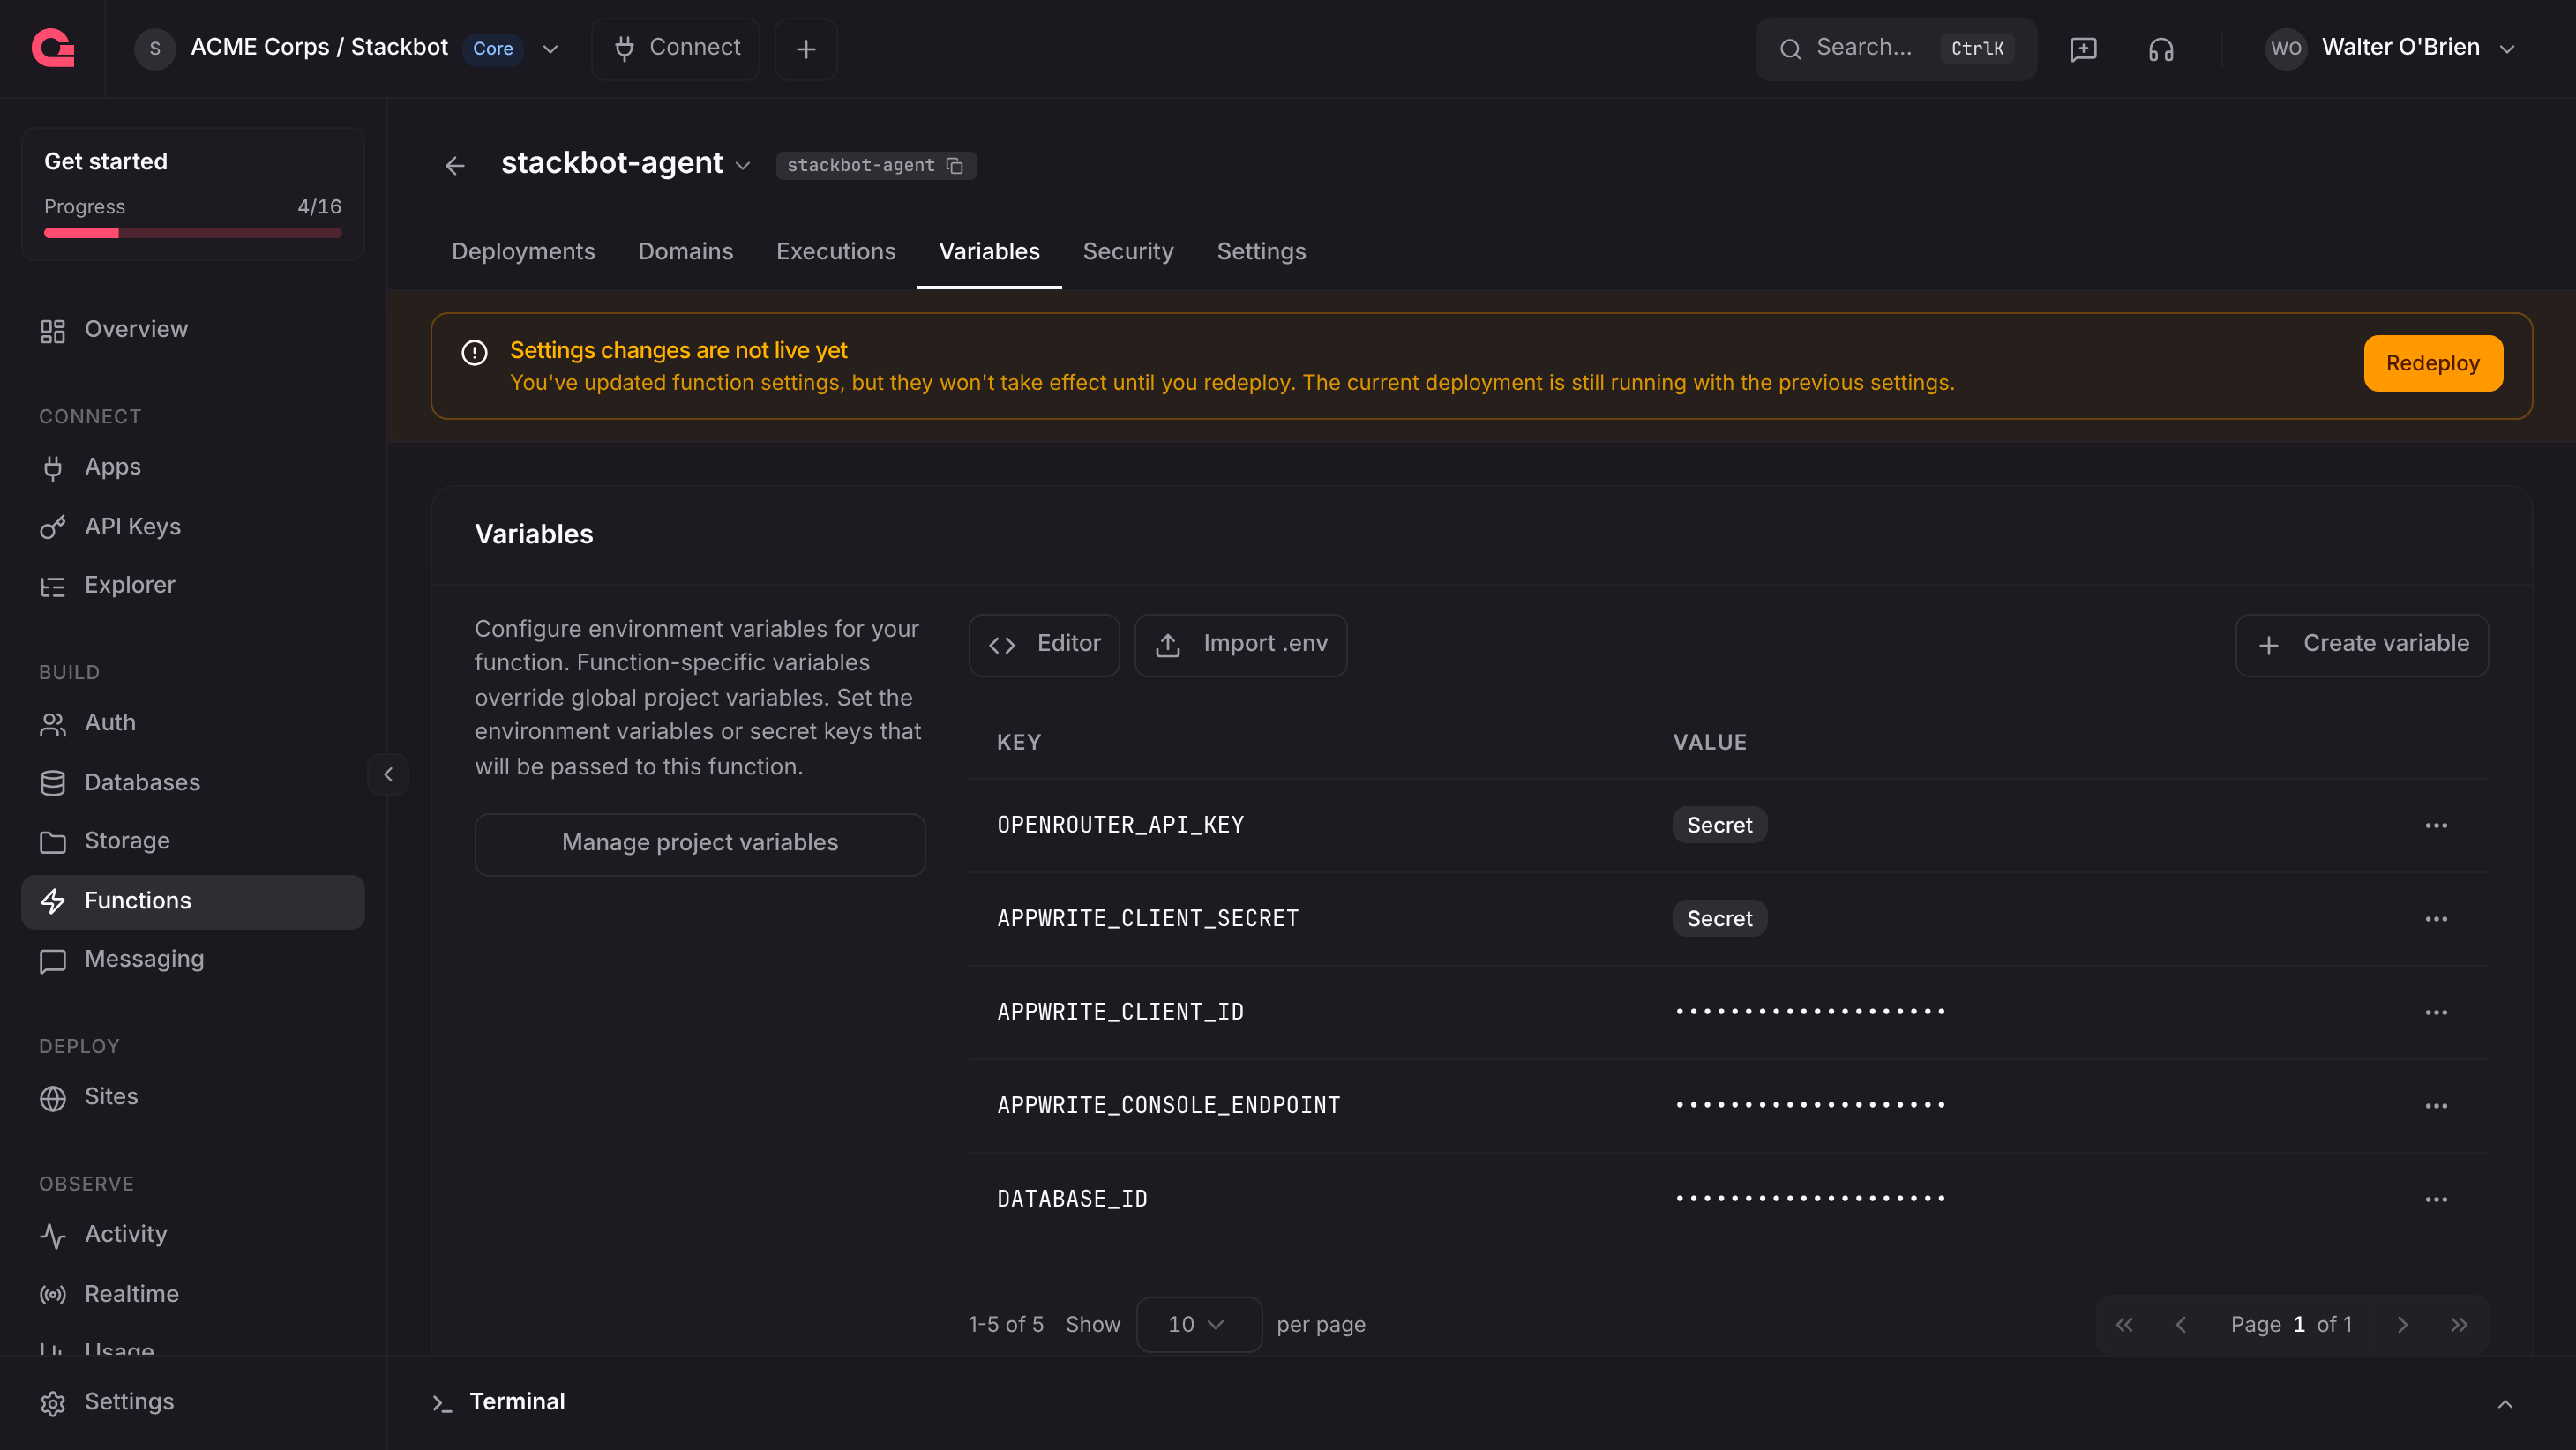The image size is (2576, 1450).
Task: Open Databases in the sidebar
Action: click(193, 783)
